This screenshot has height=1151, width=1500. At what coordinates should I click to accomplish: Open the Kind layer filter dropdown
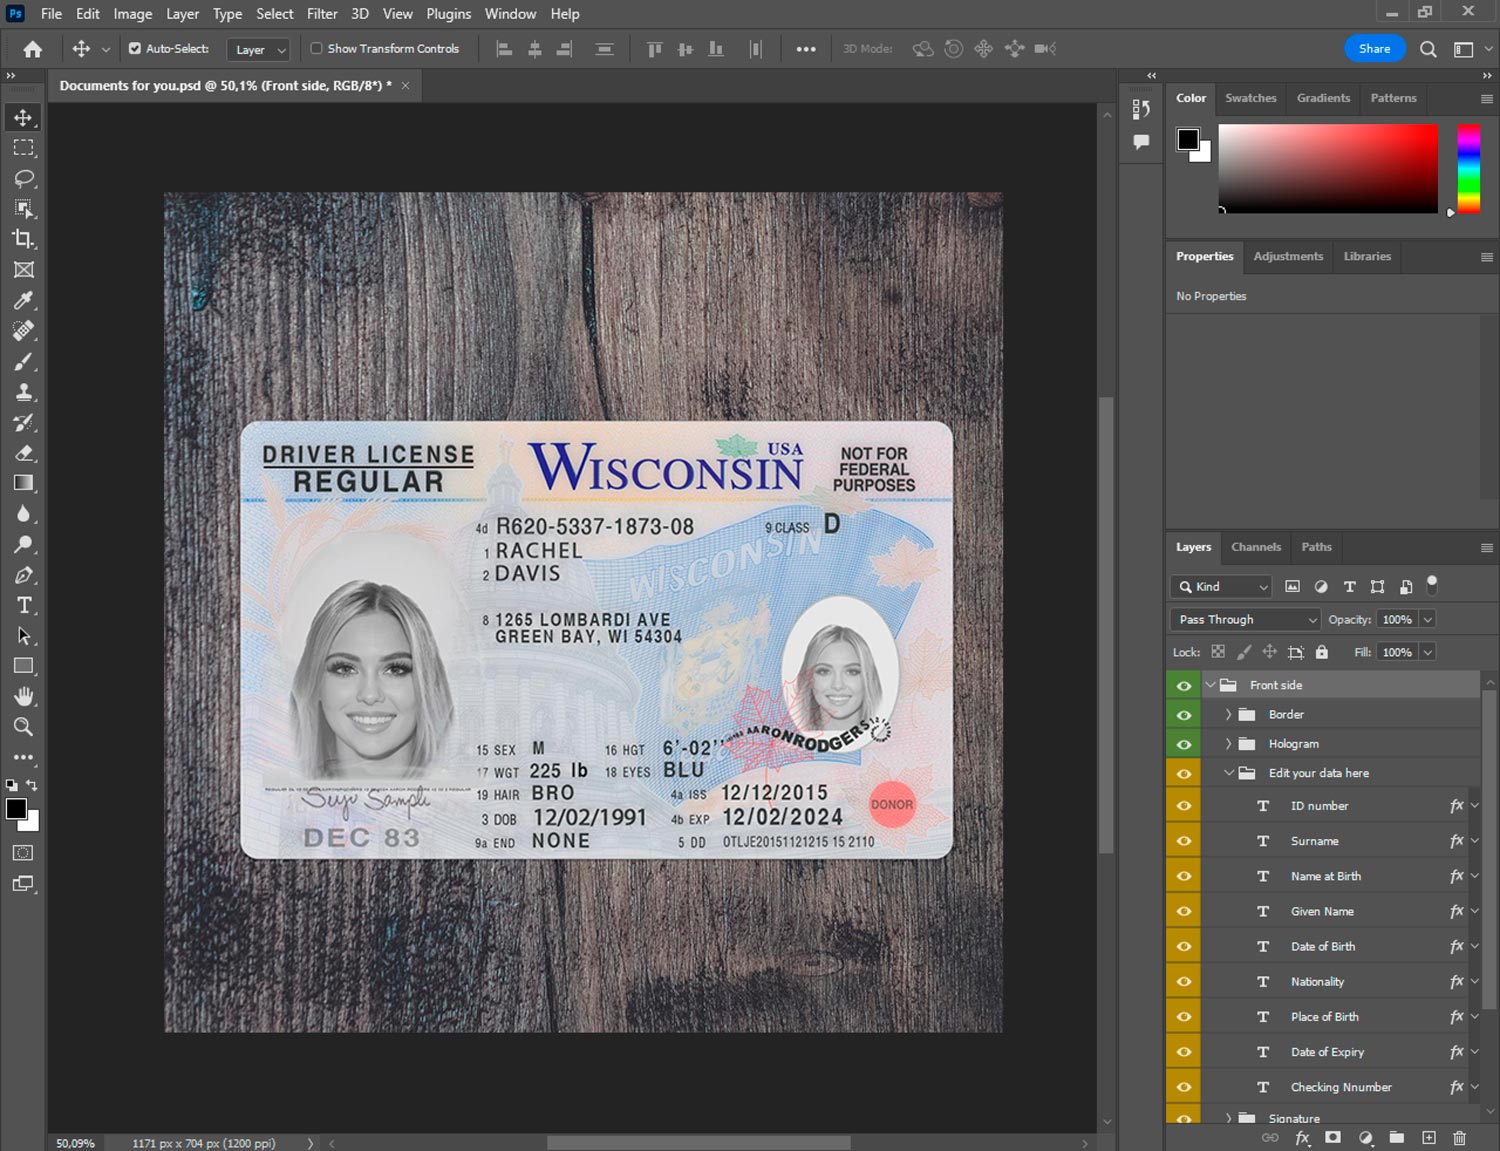[1221, 587]
